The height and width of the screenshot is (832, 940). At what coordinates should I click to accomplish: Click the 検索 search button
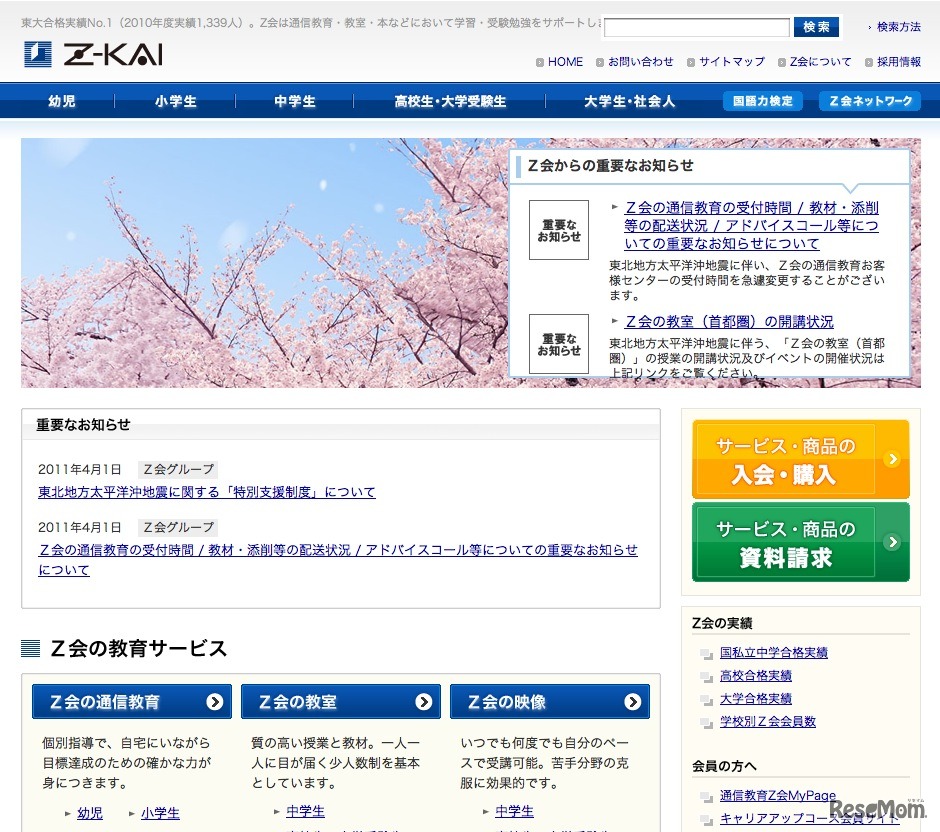(816, 27)
